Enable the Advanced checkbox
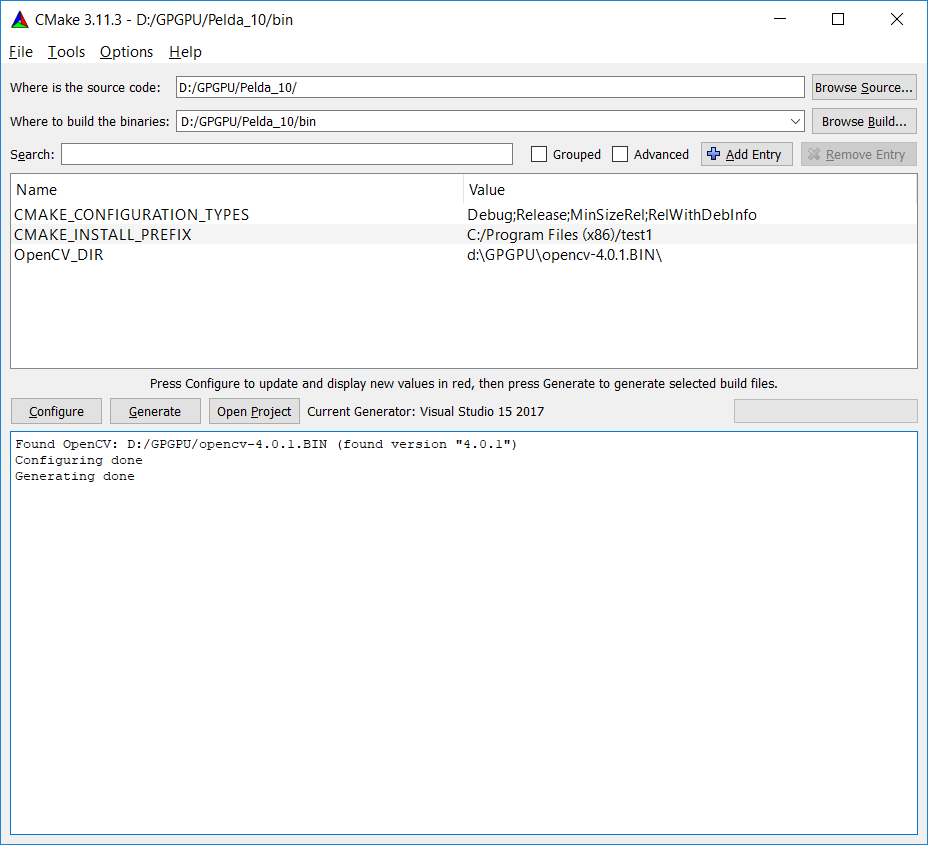The width and height of the screenshot is (928, 845). (620, 154)
